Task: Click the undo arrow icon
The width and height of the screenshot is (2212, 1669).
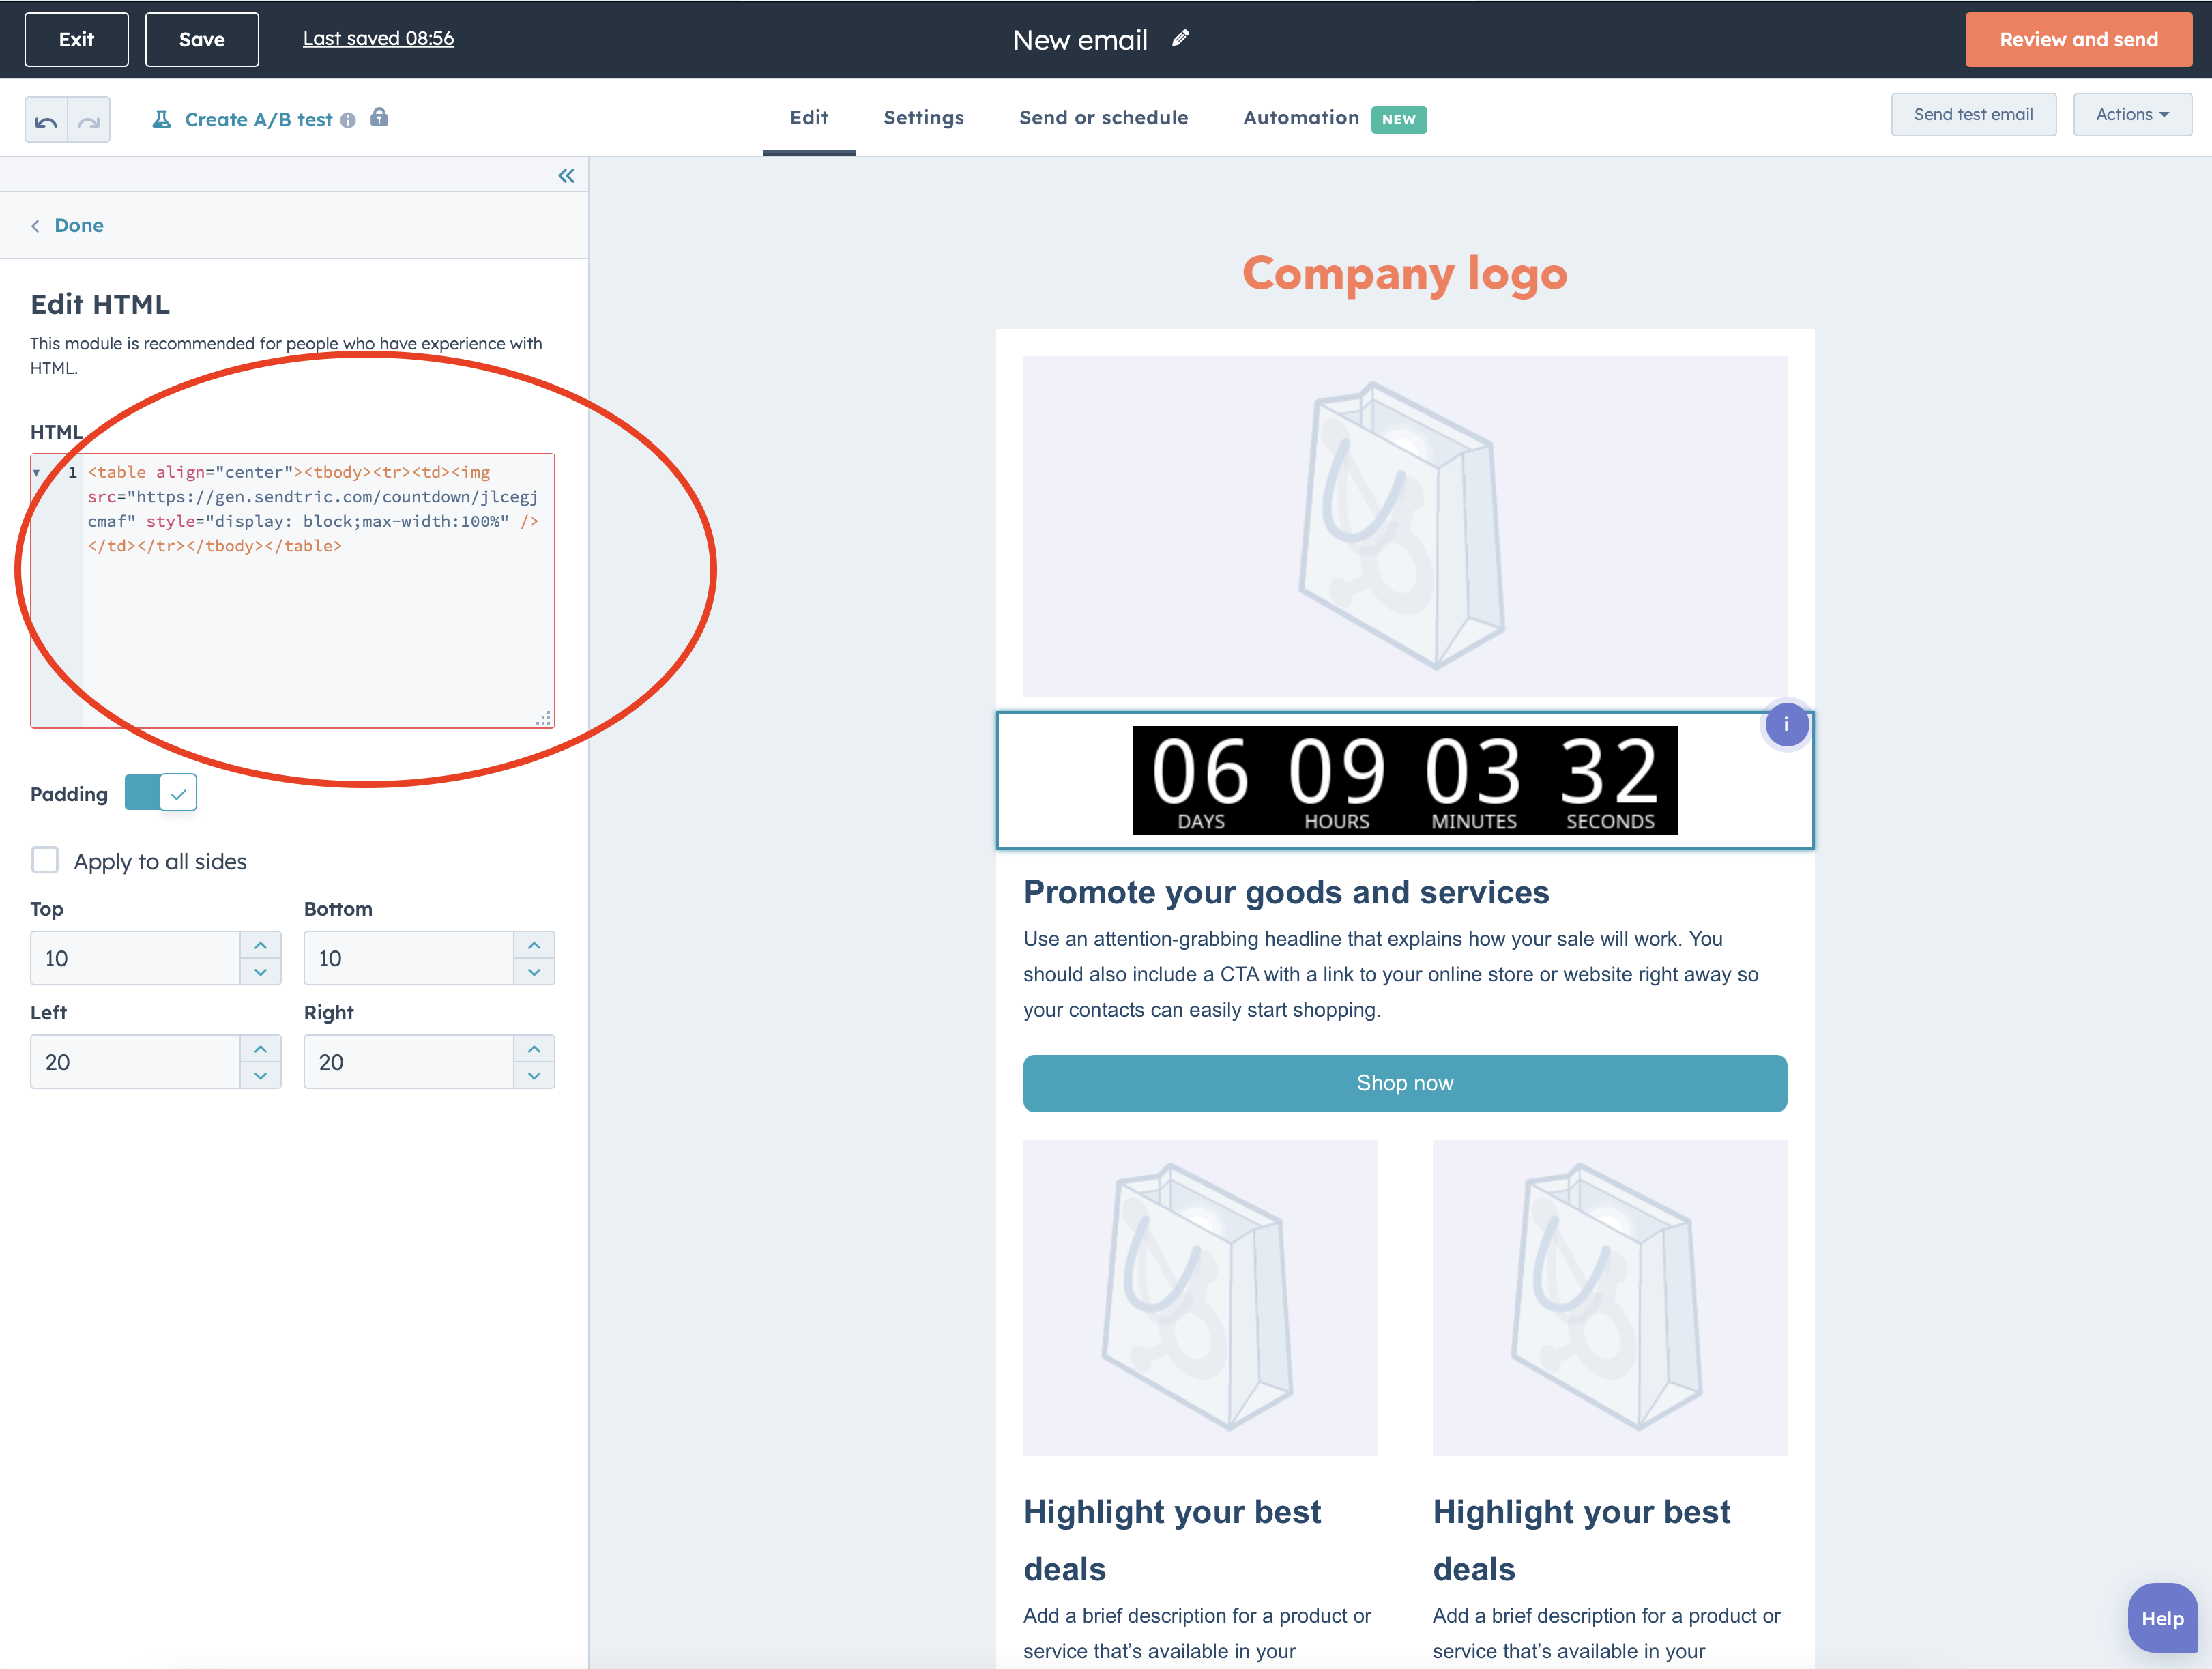Action: 46,121
